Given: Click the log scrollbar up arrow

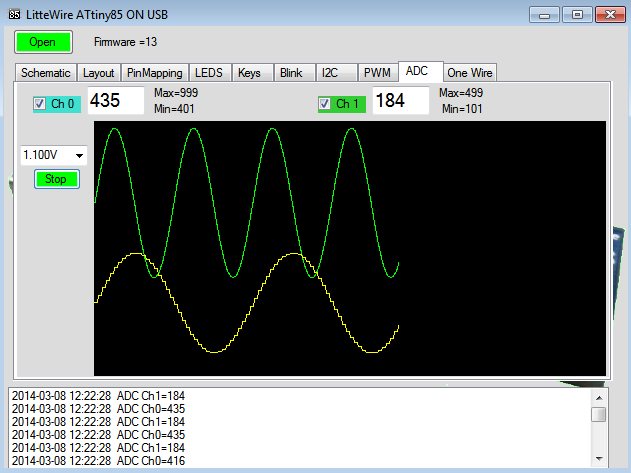Looking at the screenshot, I should (x=598, y=396).
